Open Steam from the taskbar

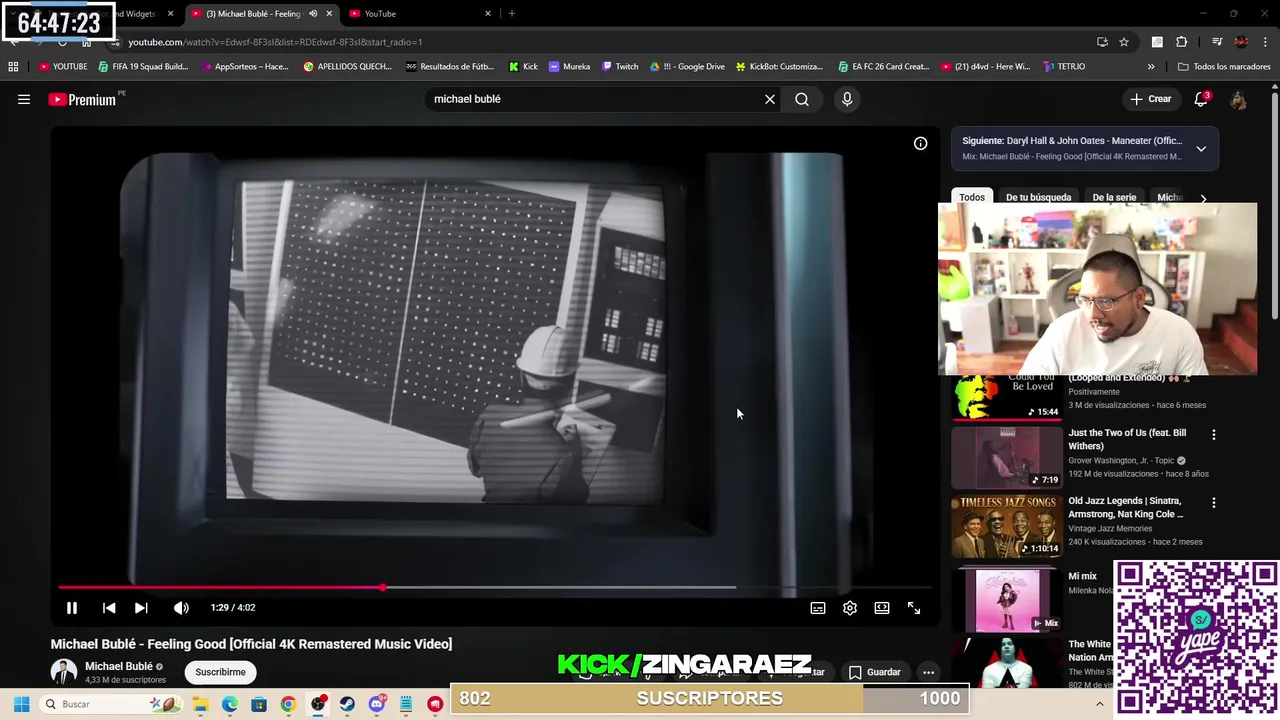347,704
